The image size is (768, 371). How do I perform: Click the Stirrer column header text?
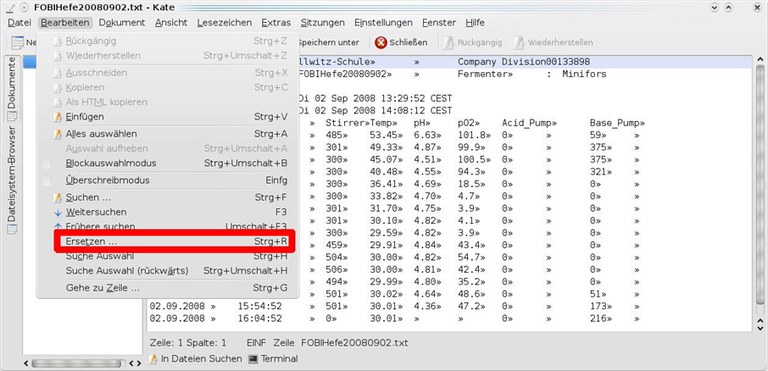345,123
